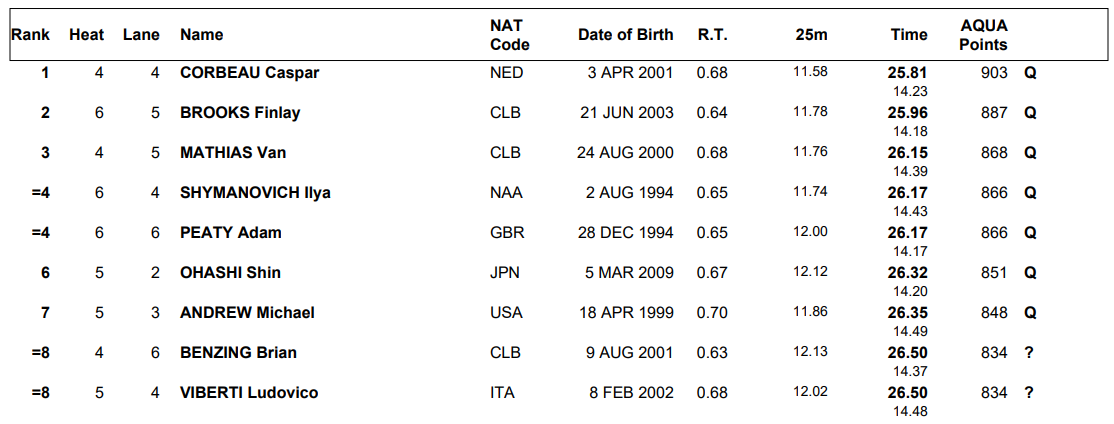Click the NED nationality code

click(506, 73)
